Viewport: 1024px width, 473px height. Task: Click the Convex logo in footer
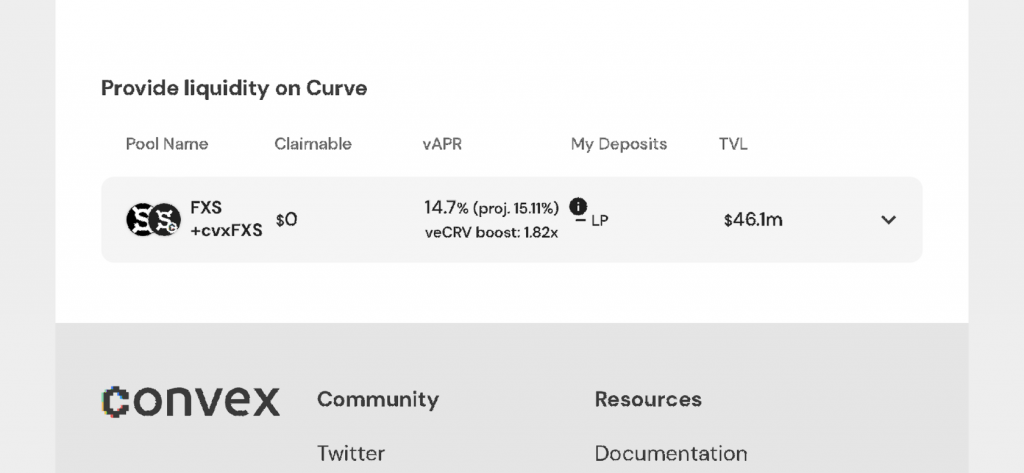(191, 401)
